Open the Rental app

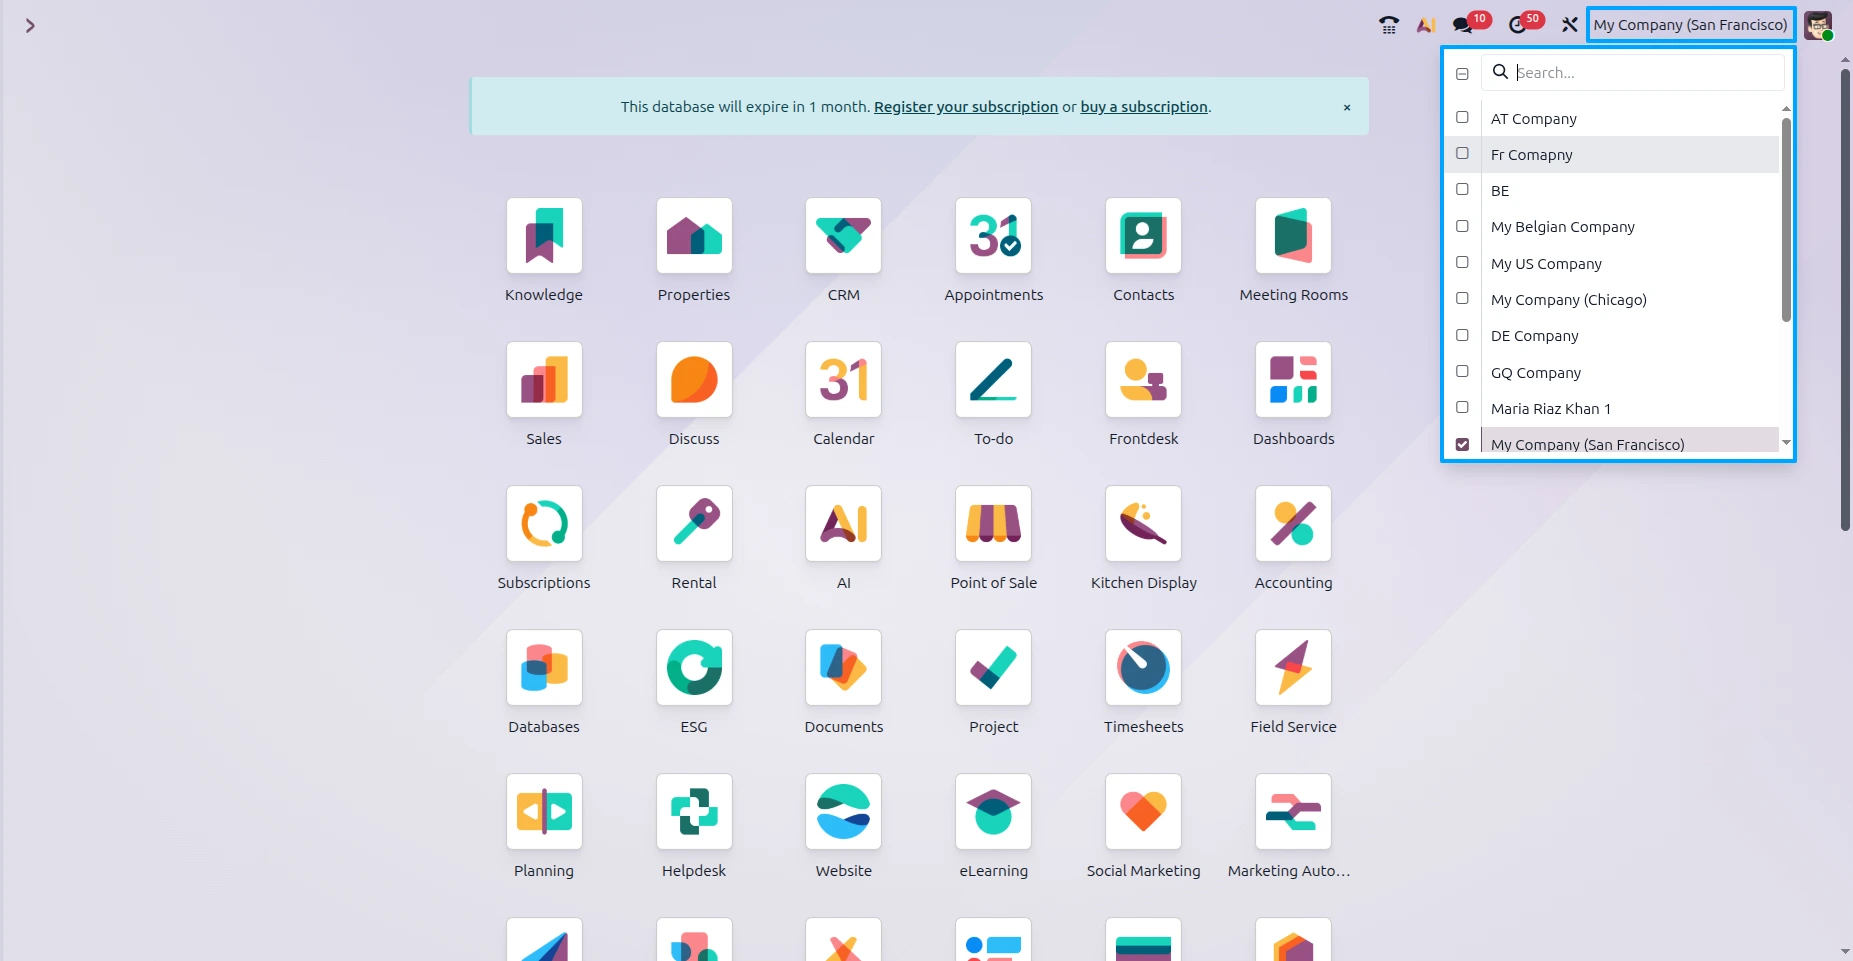[x=694, y=524]
